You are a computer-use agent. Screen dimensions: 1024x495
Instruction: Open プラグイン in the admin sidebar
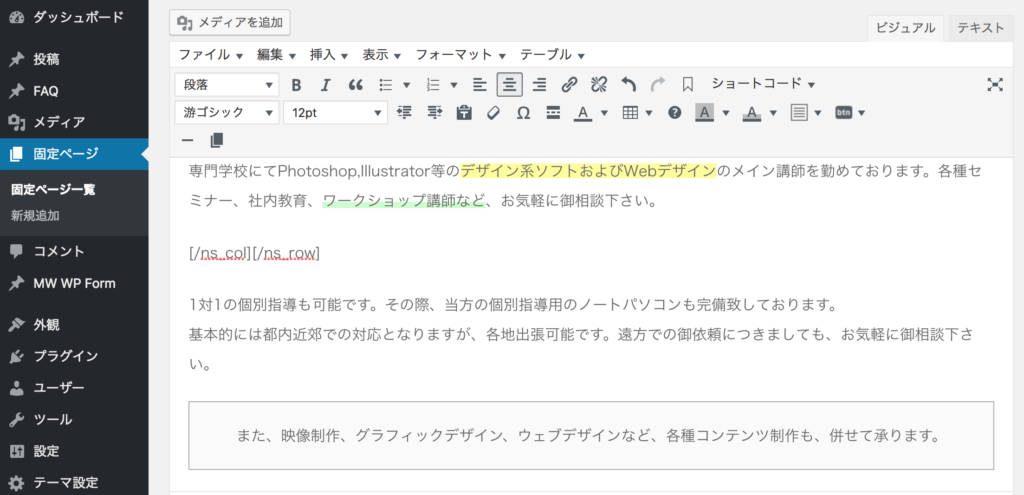(65, 356)
